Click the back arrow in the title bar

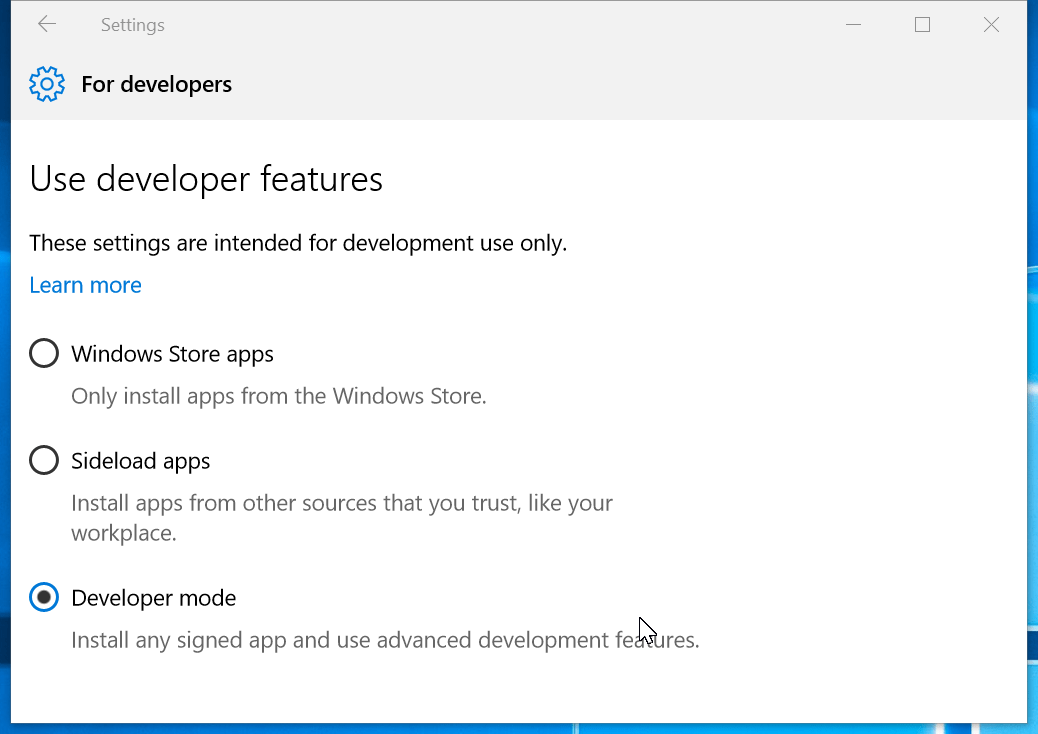pyautogui.click(x=47, y=25)
